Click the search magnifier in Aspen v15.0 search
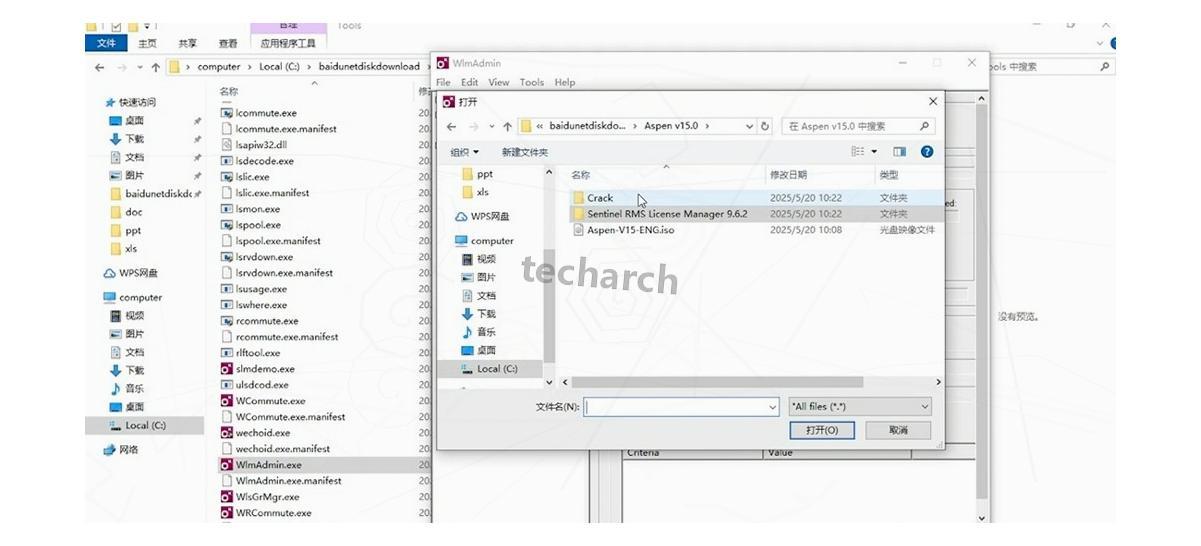The image size is (1201, 546). pyautogui.click(x=924, y=127)
